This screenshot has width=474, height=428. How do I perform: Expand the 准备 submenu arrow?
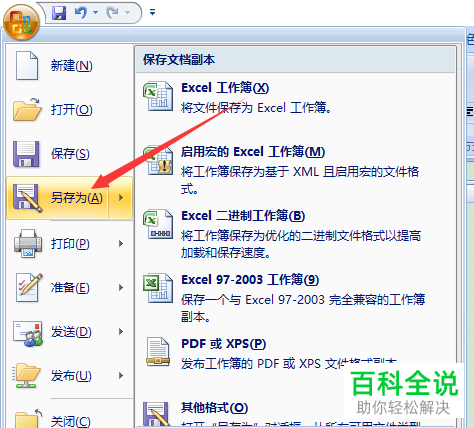coord(121,288)
